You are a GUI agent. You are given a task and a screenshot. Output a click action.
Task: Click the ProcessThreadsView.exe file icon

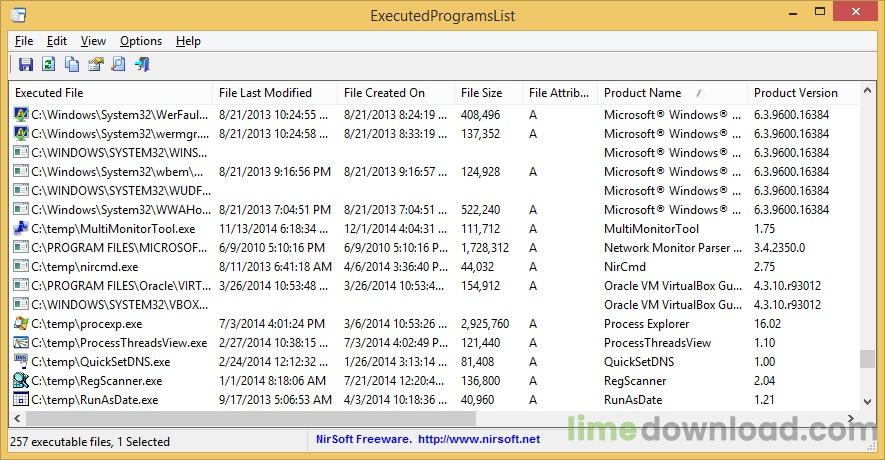21,343
